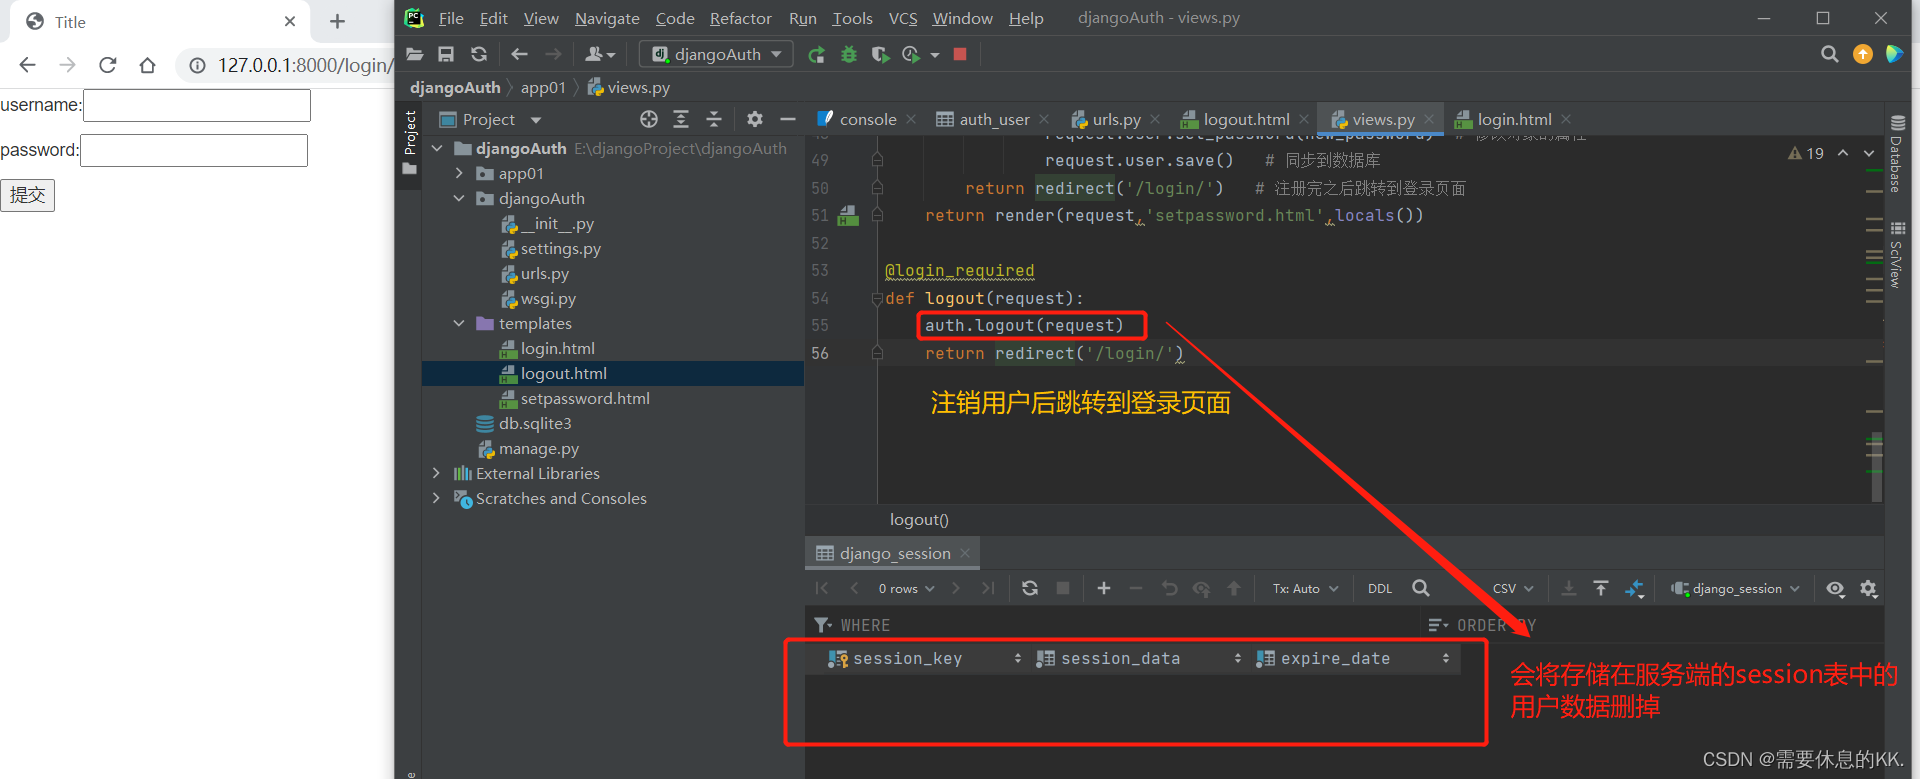Open the File menu
The width and height of the screenshot is (1920, 779).
[451, 18]
